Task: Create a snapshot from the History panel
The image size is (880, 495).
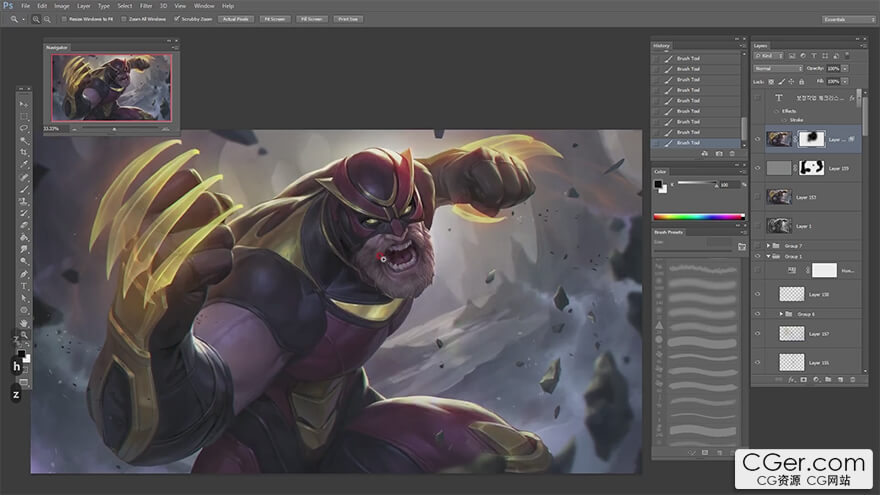Action: (x=719, y=153)
